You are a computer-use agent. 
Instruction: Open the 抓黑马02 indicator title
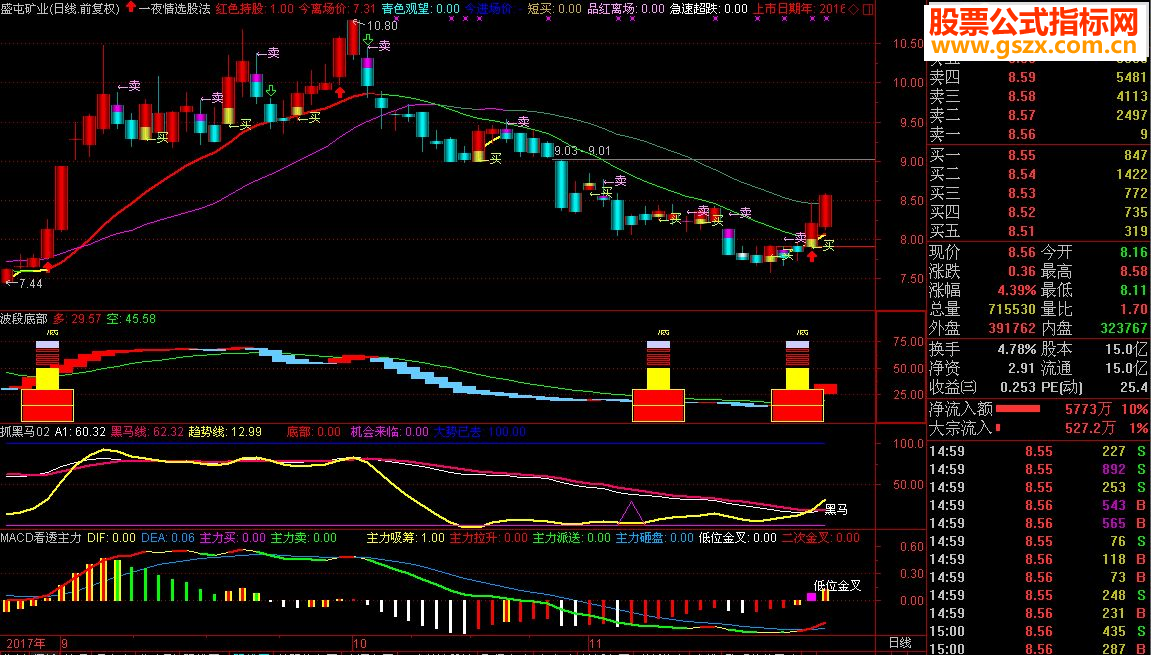click(x=25, y=432)
